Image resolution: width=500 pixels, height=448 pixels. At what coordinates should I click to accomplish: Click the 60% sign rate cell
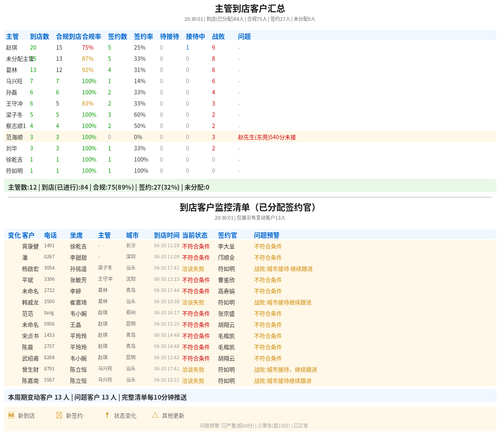click(x=140, y=115)
